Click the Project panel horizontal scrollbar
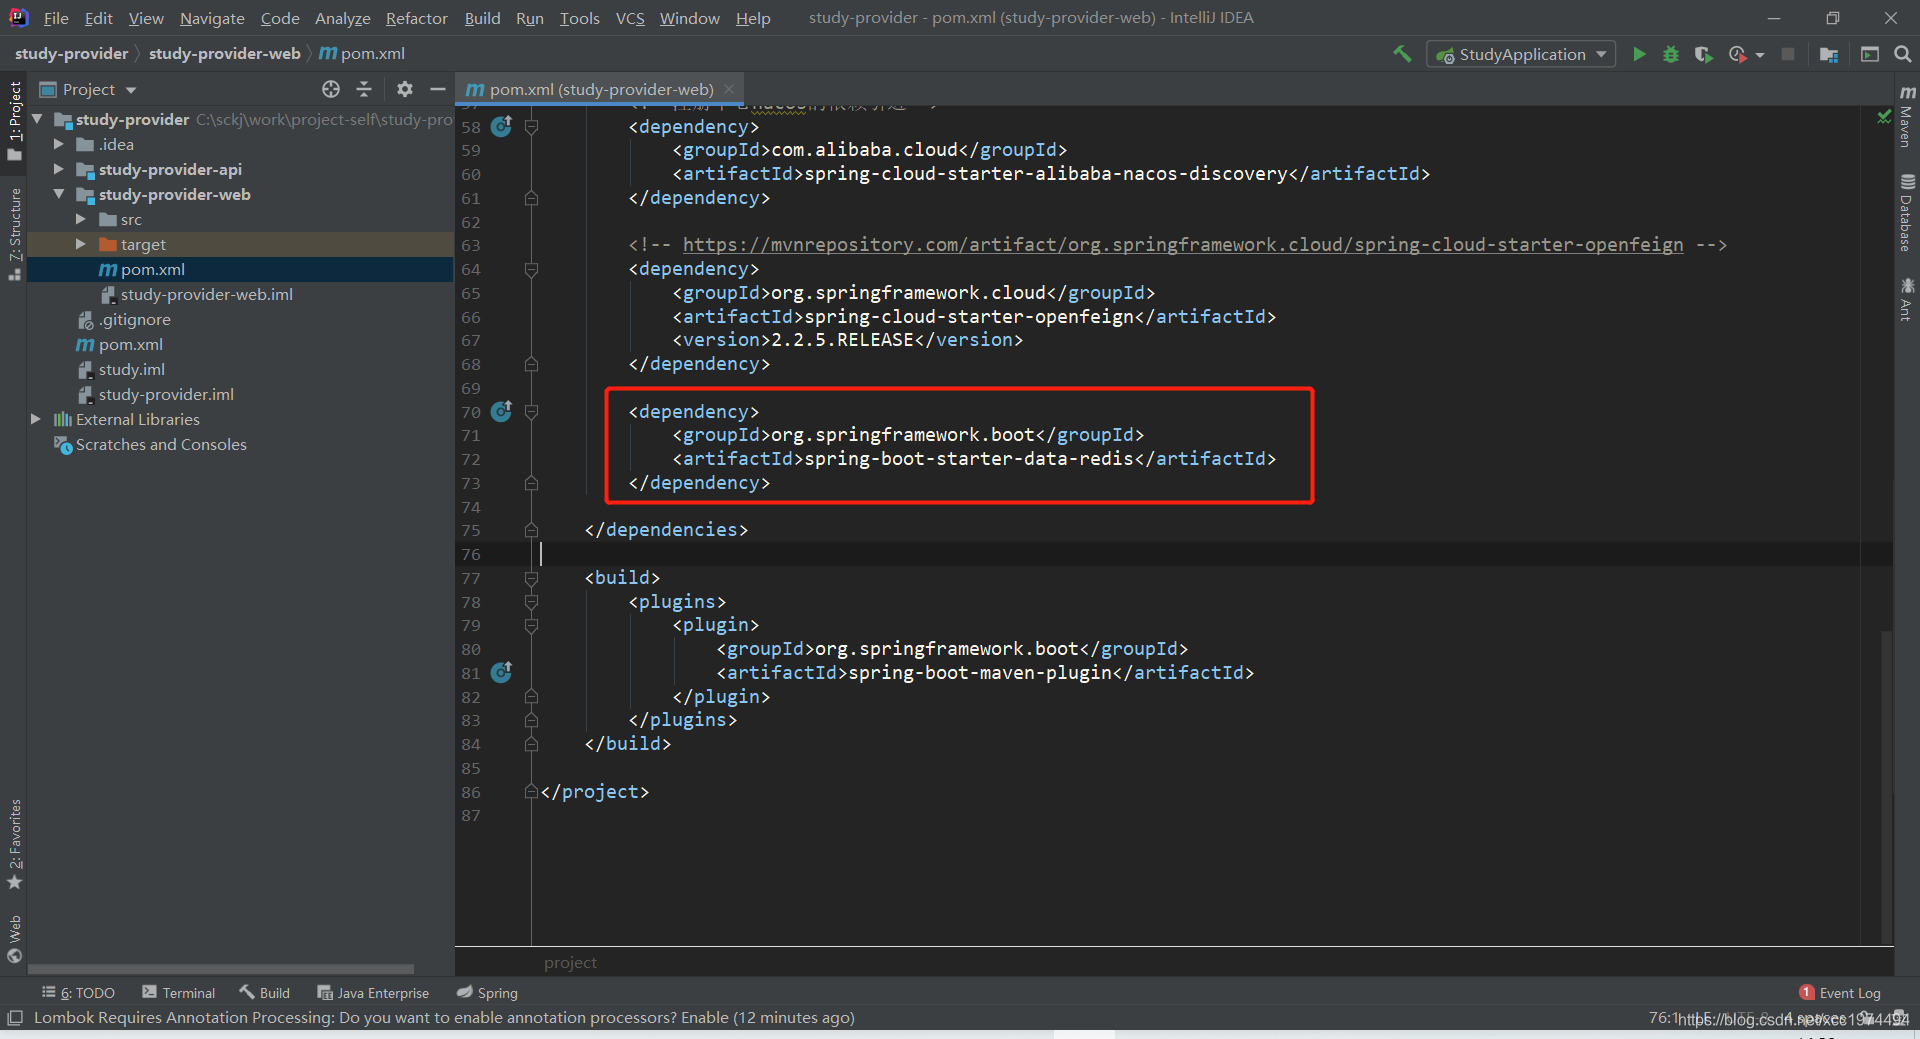This screenshot has width=1920, height=1039. (x=220, y=969)
